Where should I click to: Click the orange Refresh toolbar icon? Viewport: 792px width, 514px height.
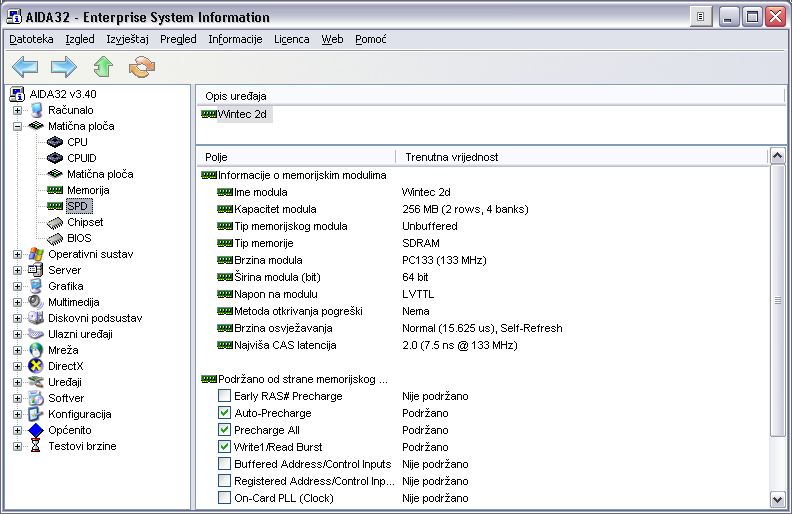(x=143, y=67)
